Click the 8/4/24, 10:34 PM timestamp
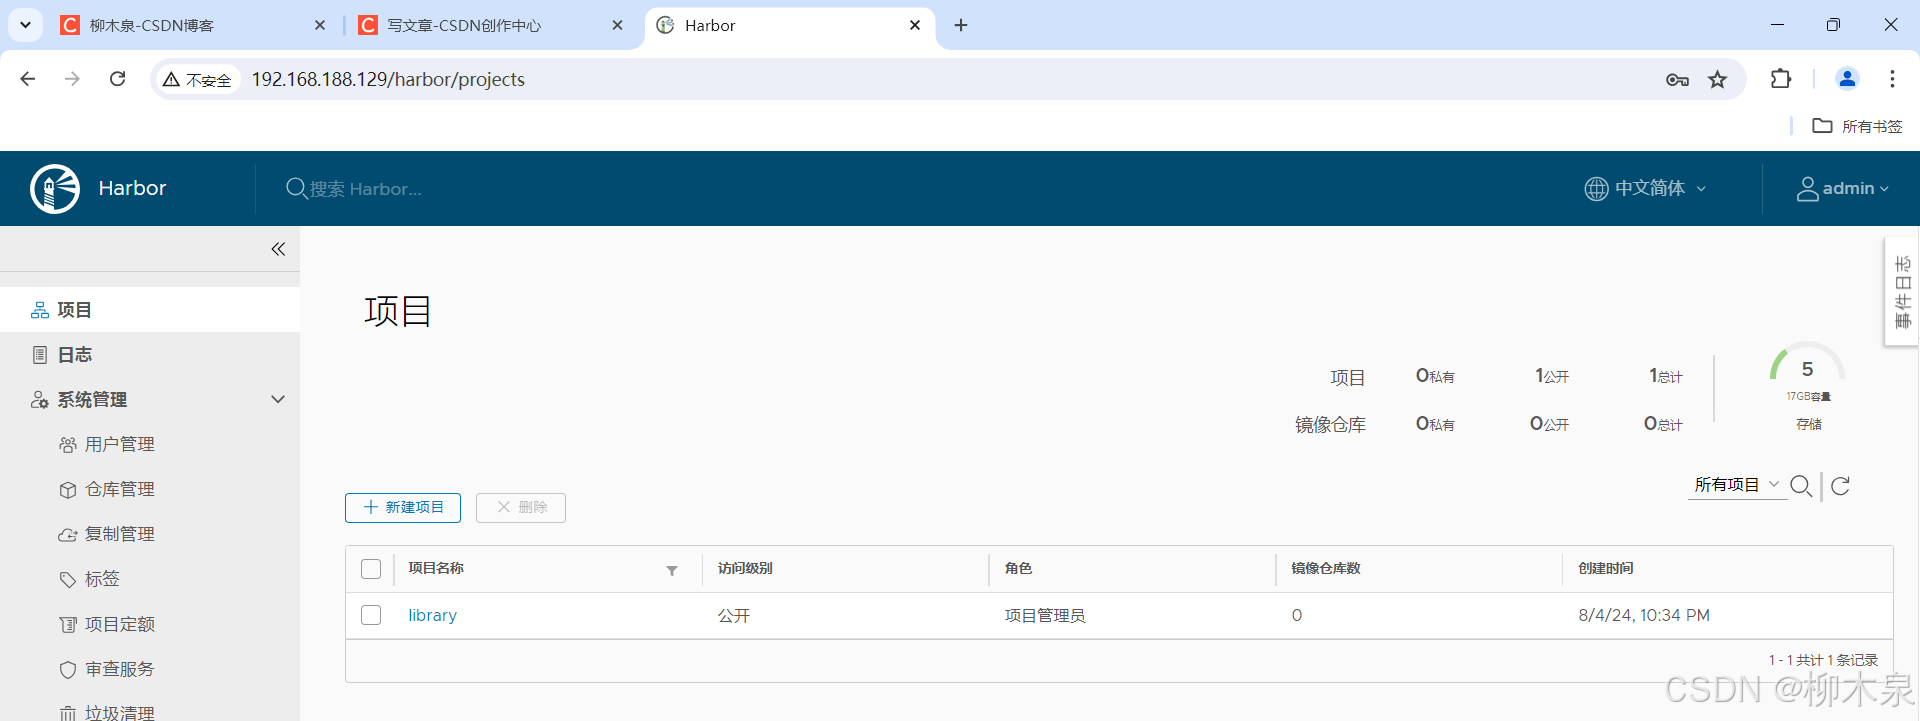 pyautogui.click(x=1644, y=615)
